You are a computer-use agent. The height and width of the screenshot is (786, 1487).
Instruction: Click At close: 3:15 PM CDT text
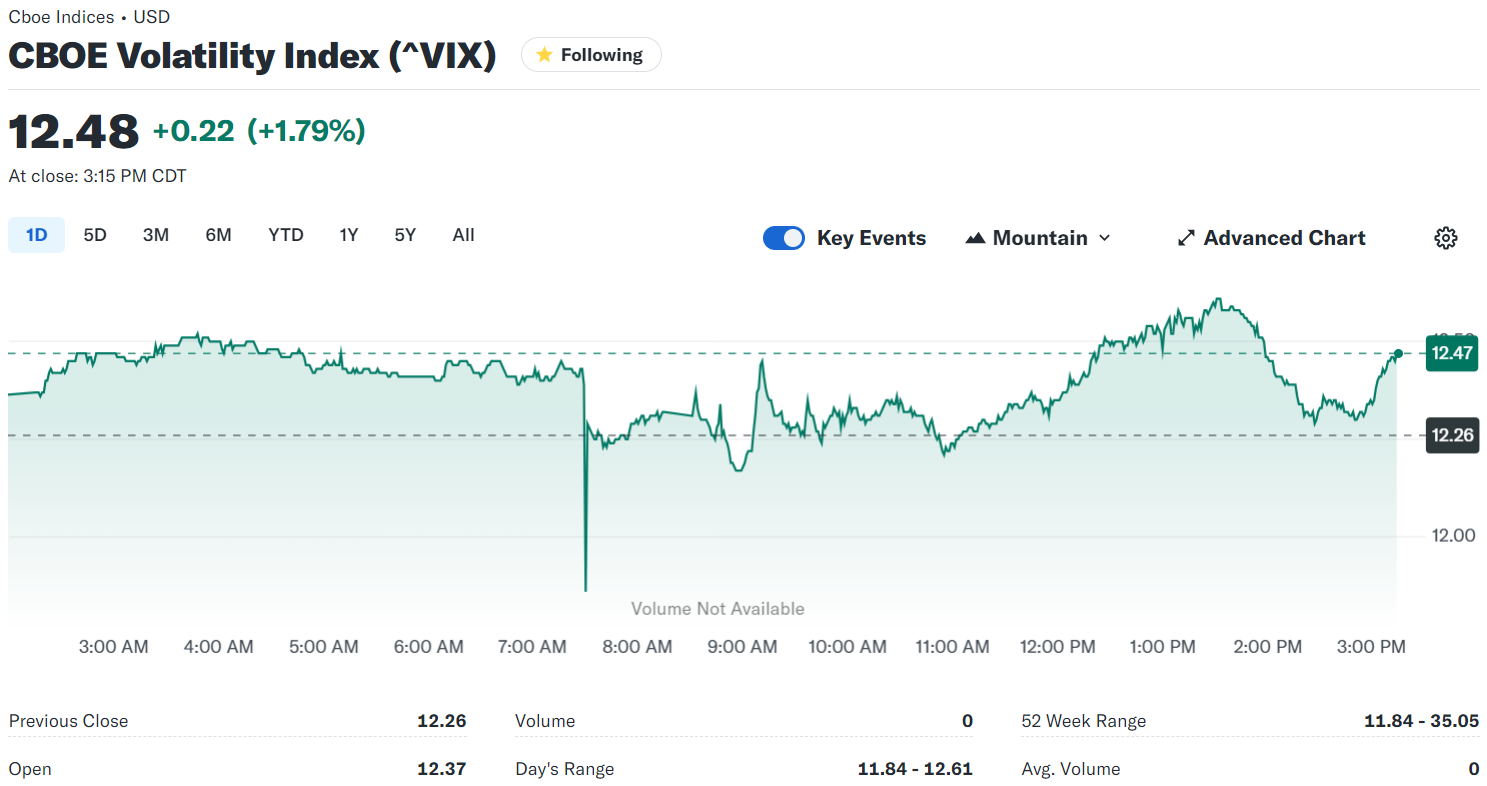point(97,176)
